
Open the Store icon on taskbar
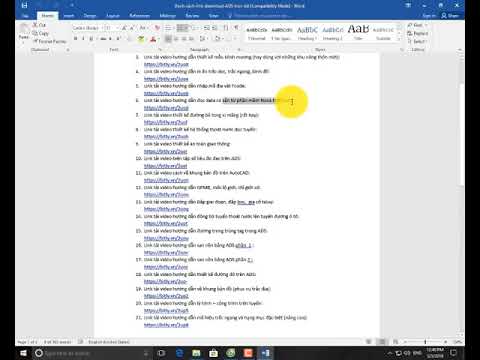[213, 353]
